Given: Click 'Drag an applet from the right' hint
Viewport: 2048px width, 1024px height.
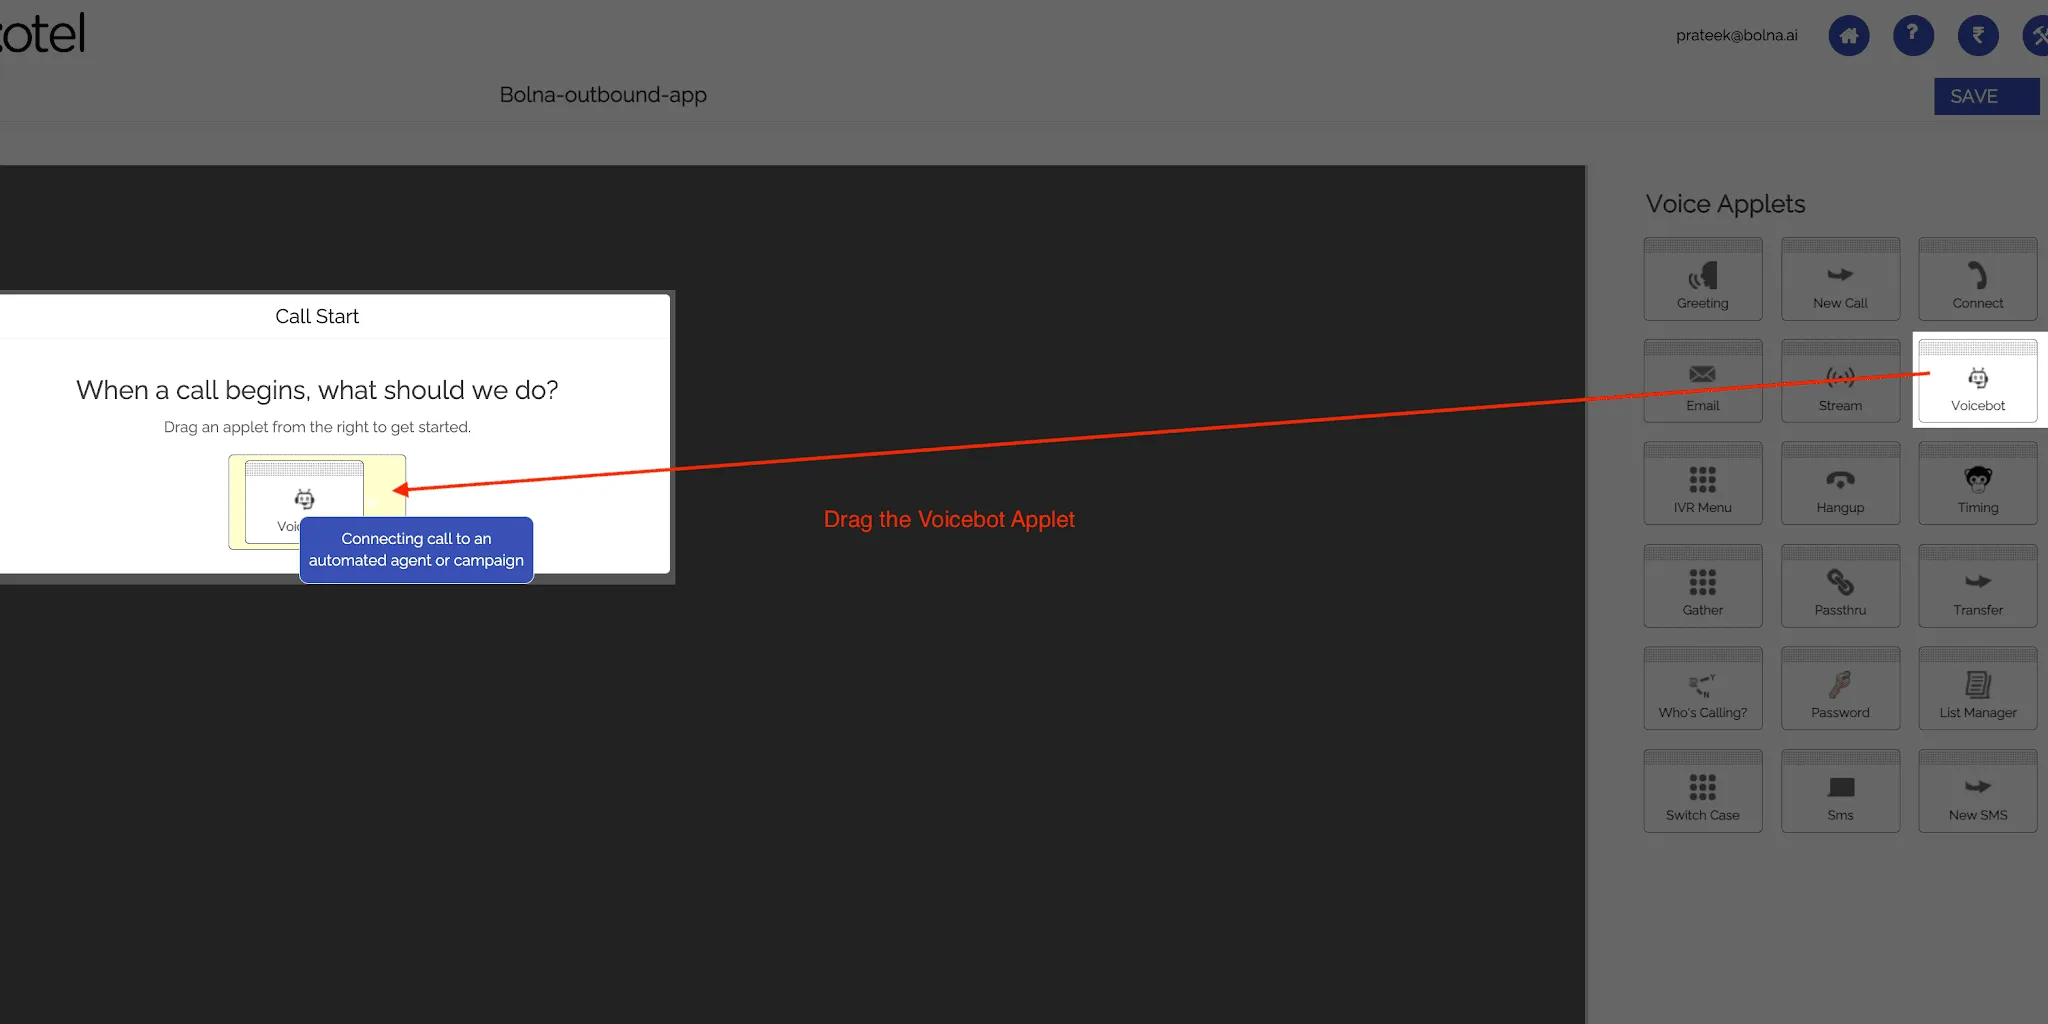Looking at the screenshot, I should [x=317, y=427].
